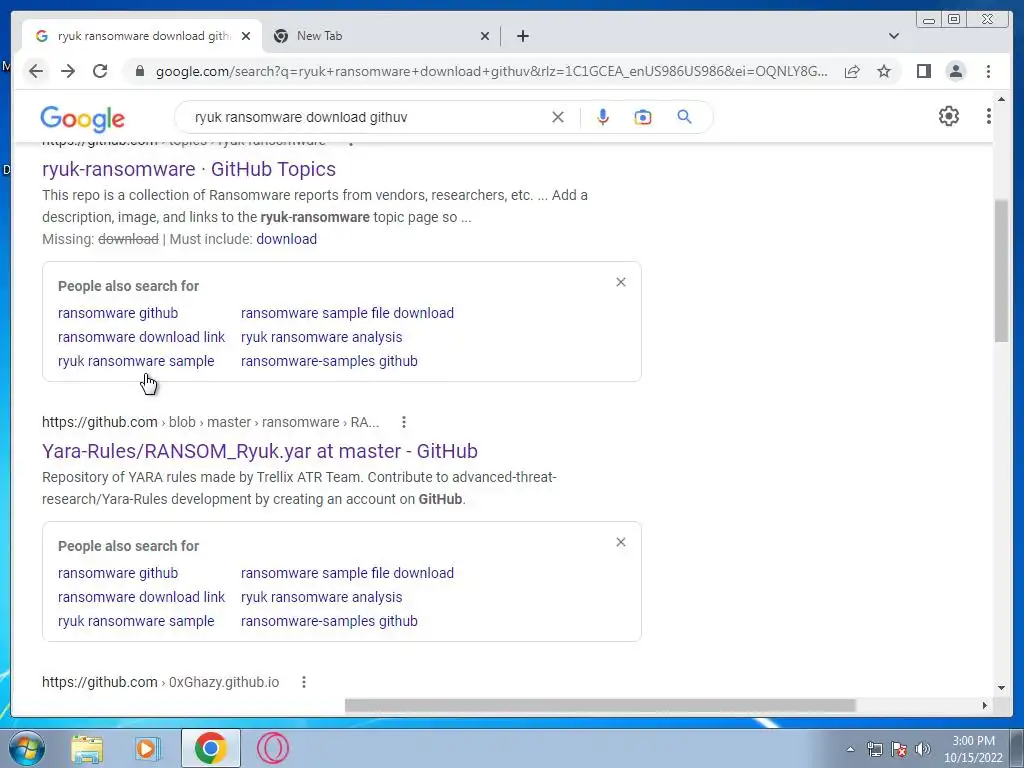Open ryuk-ransomware GitHub Topics result

[189, 169]
